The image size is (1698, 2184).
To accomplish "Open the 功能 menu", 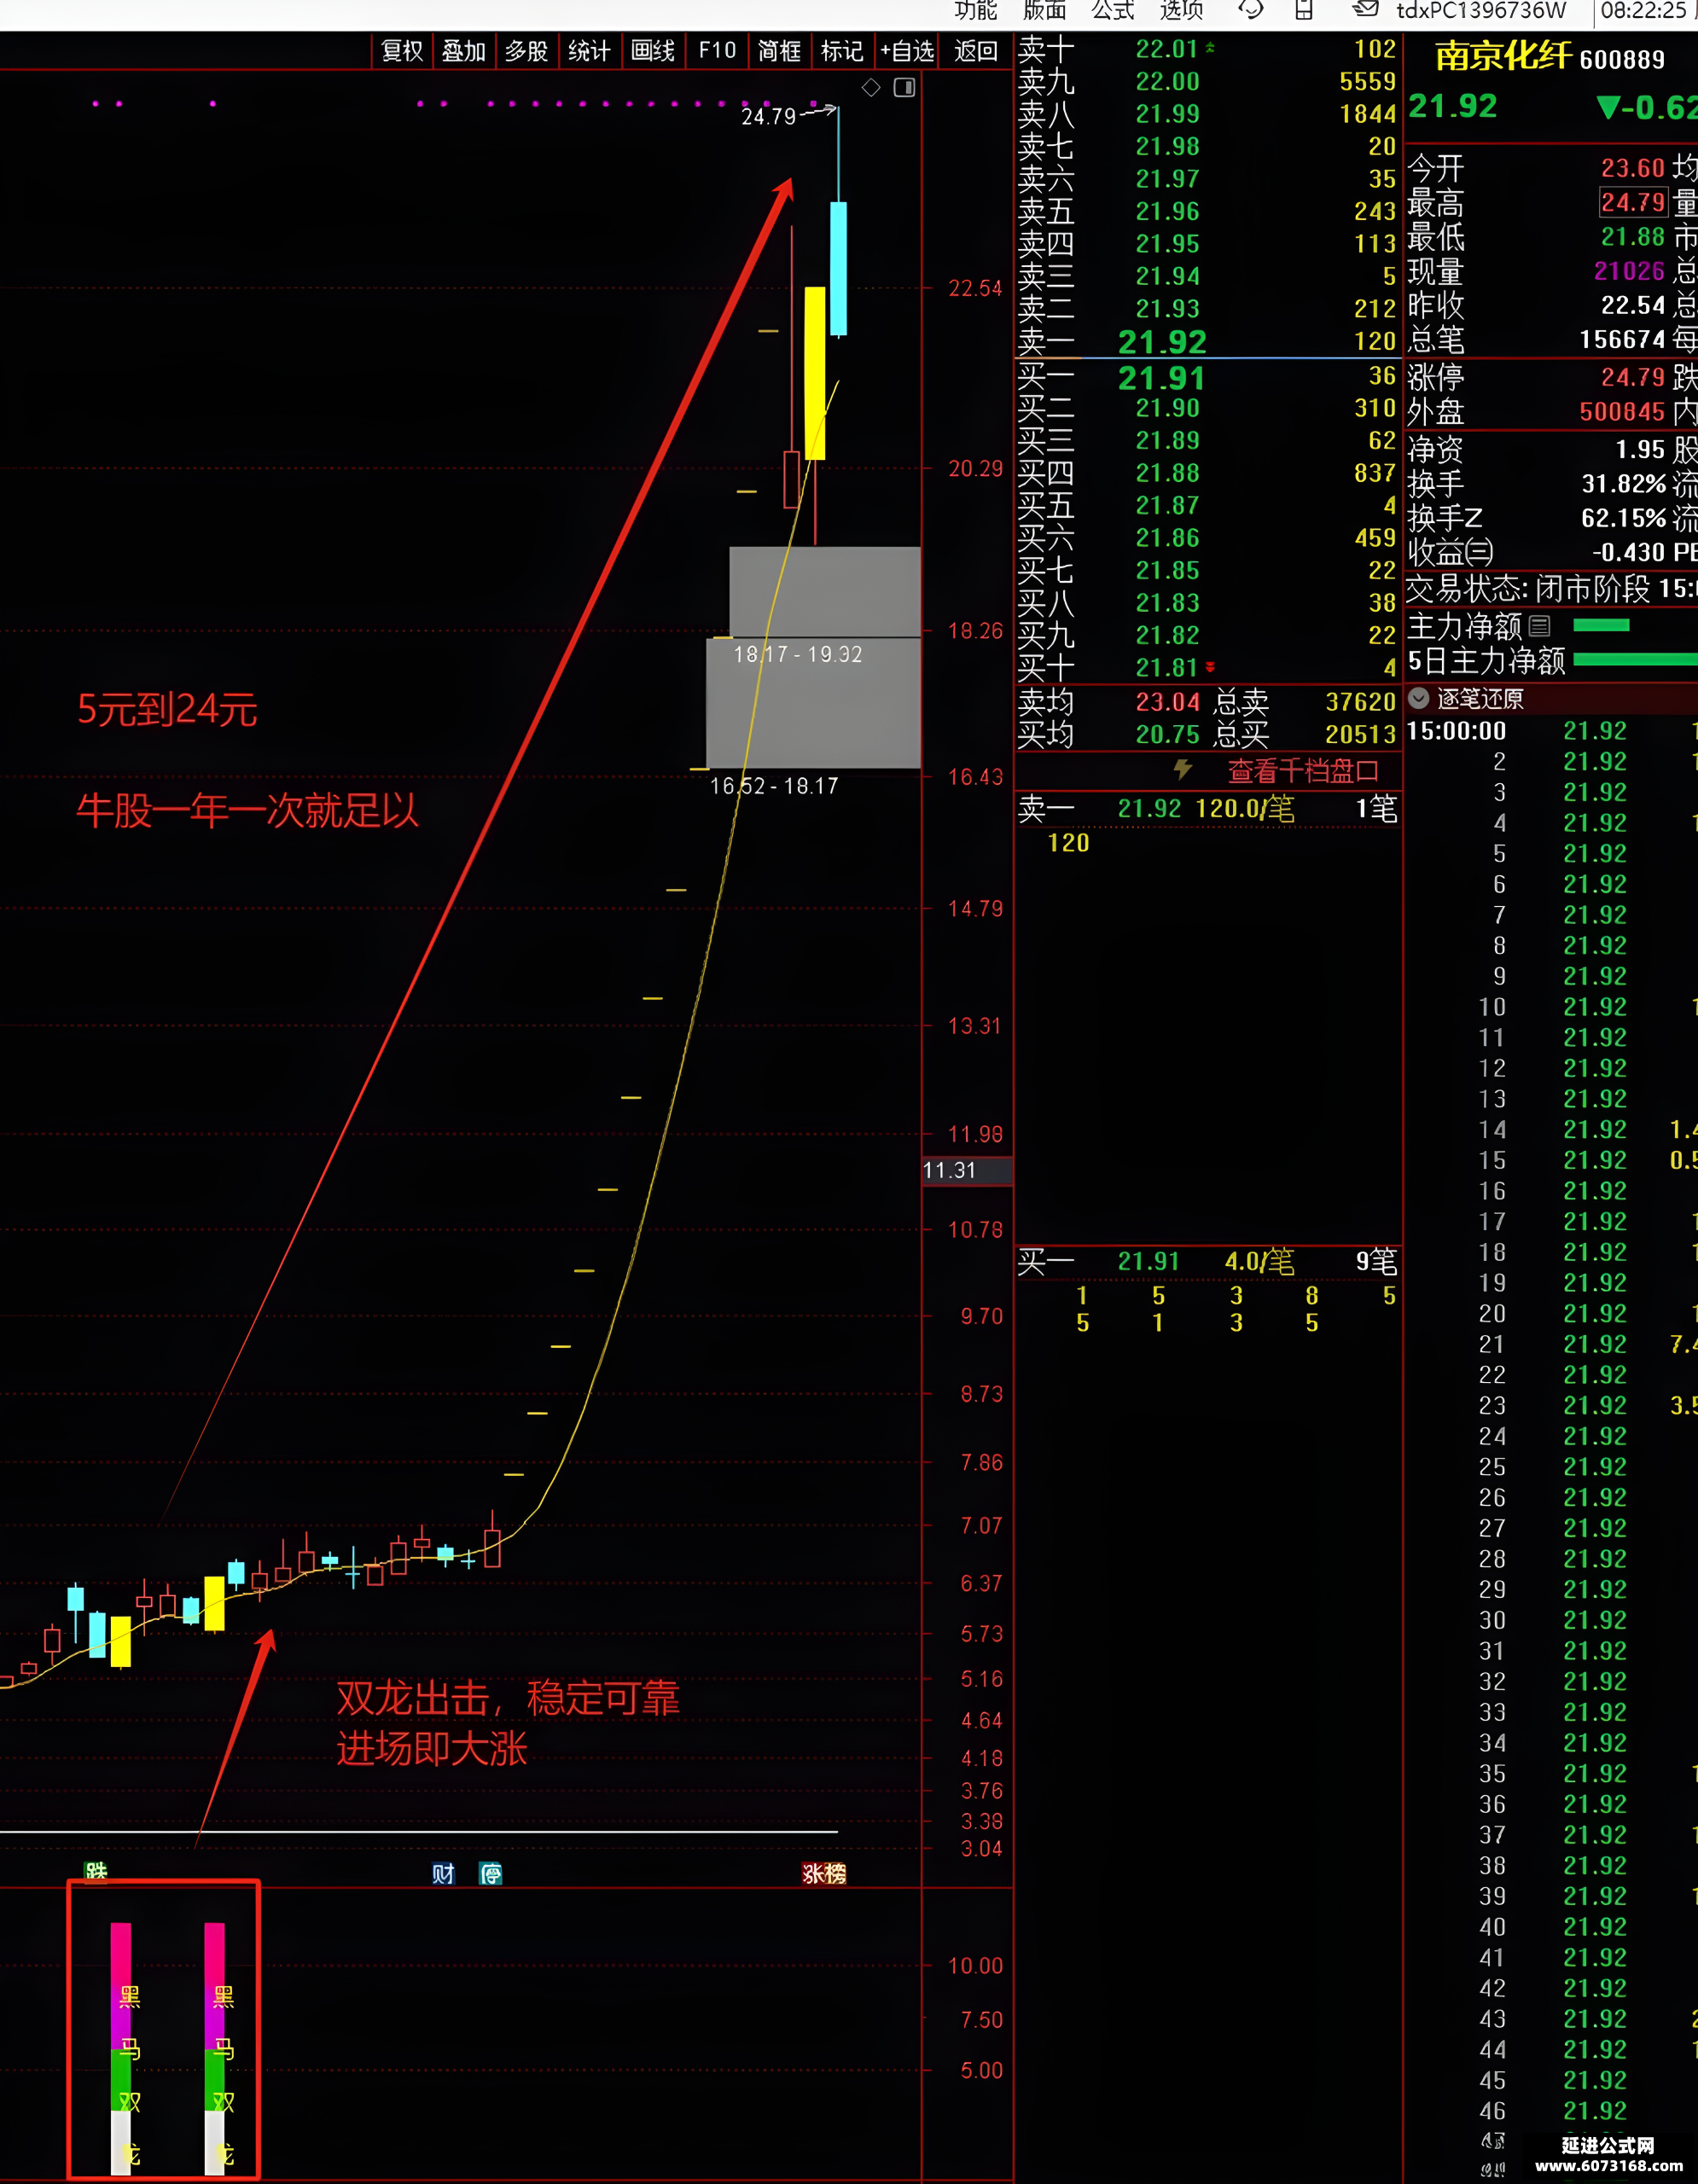I will pos(975,10).
